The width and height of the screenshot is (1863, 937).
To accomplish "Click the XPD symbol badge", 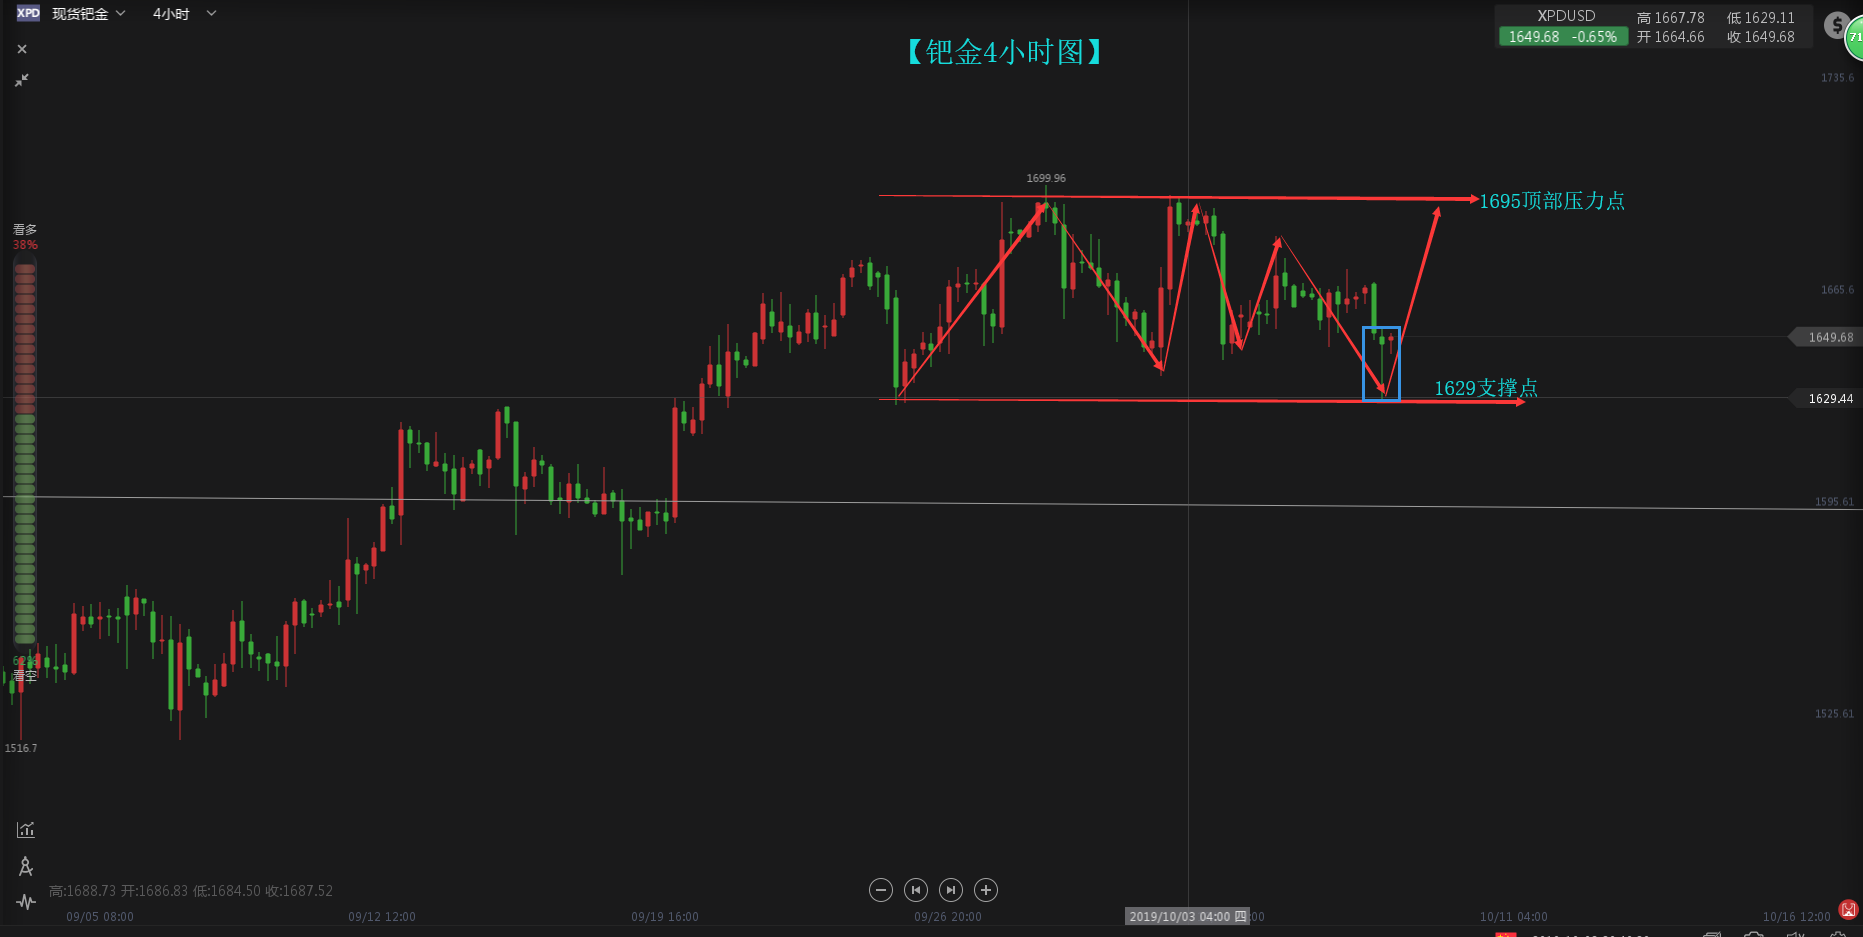I will [28, 13].
